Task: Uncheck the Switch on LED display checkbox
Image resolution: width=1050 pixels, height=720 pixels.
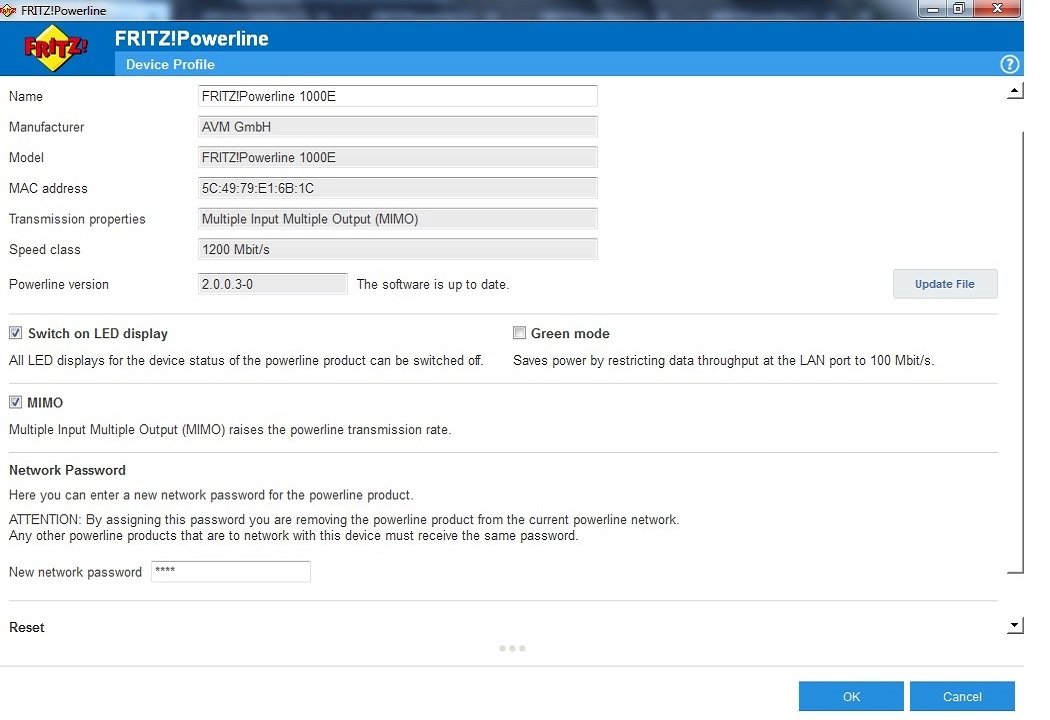Action: point(15,333)
